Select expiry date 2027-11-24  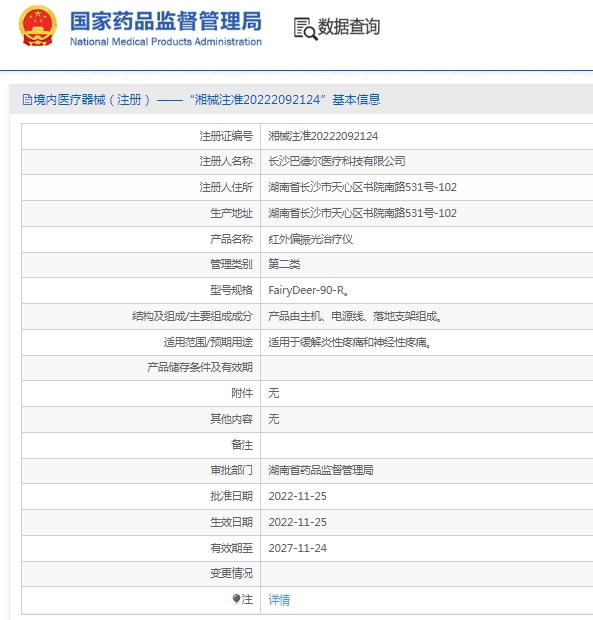click(297, 548)
